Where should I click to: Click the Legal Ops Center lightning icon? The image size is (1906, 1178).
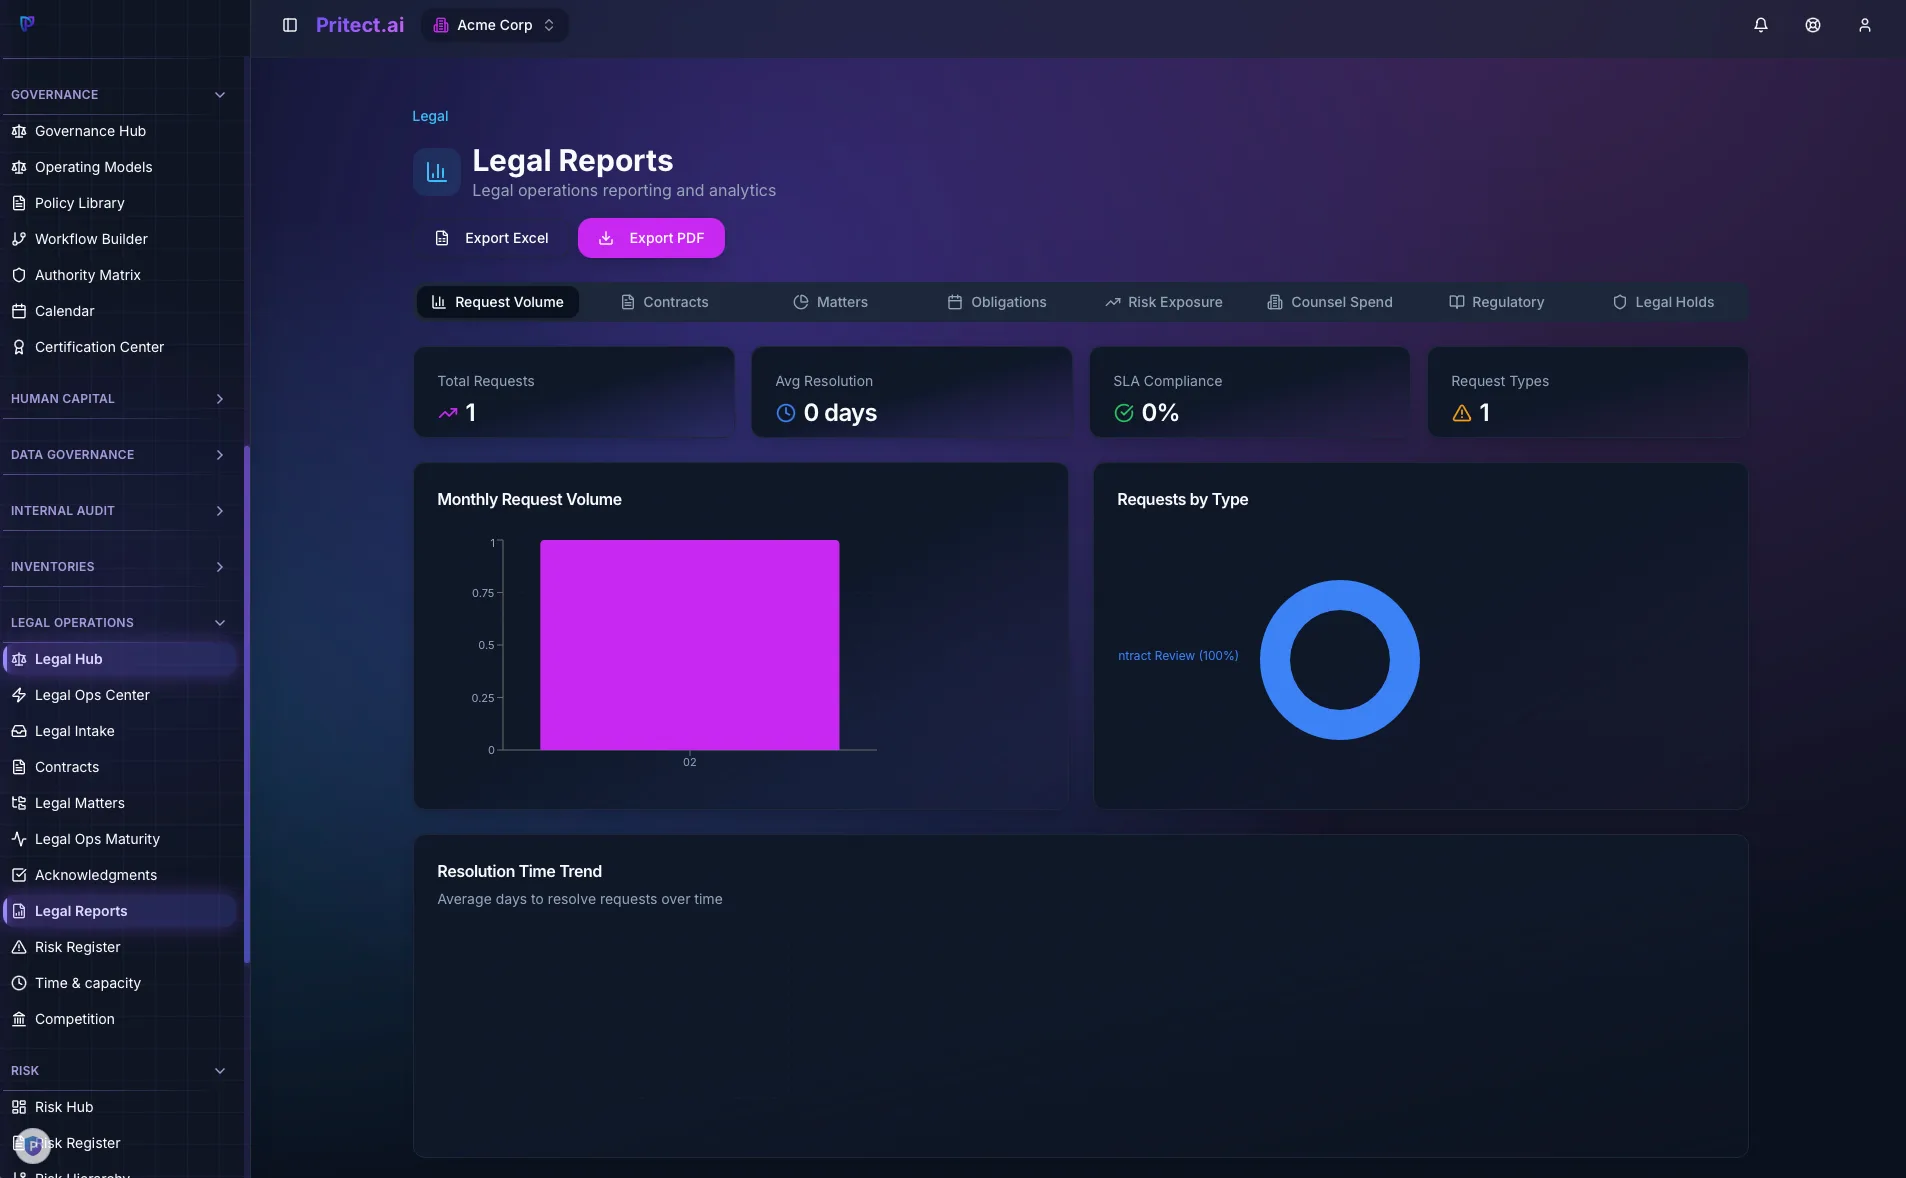(19, 695)
